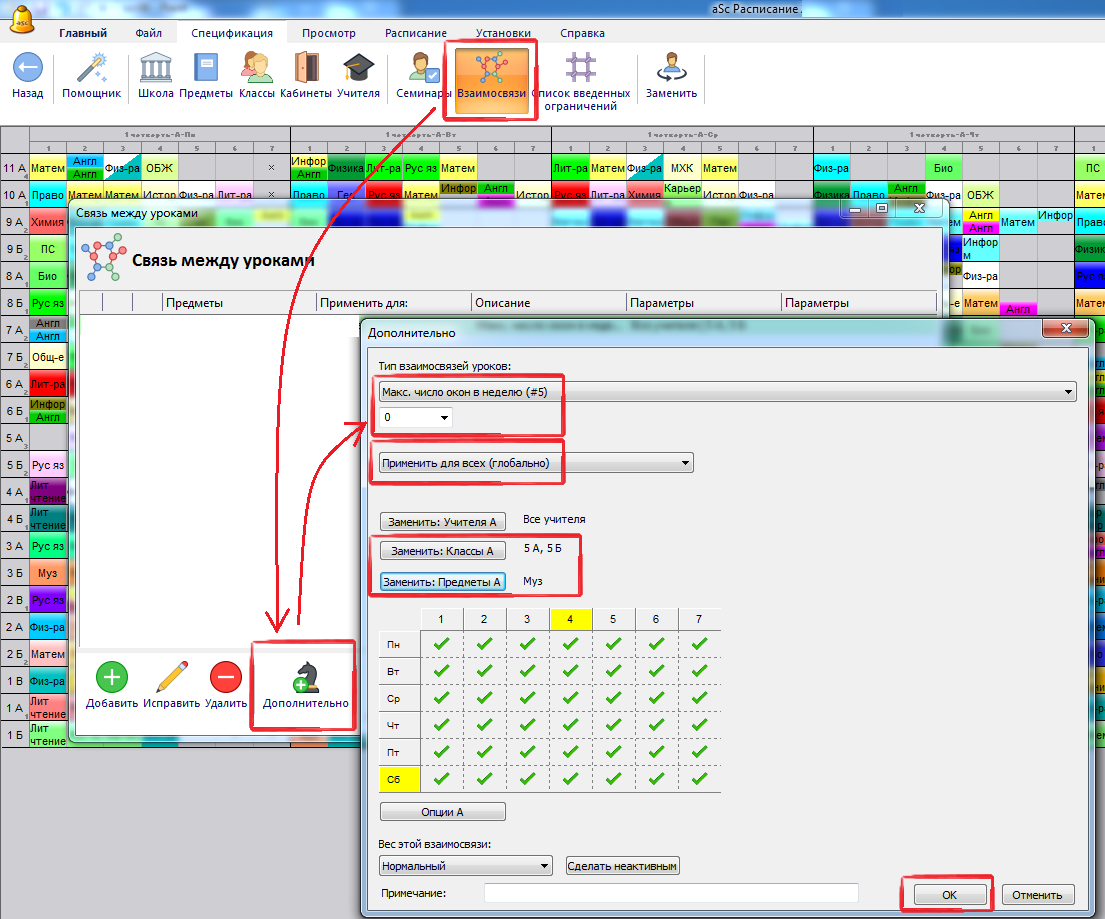Click into the Примечание text field
1105x919 pixels.
670,893
